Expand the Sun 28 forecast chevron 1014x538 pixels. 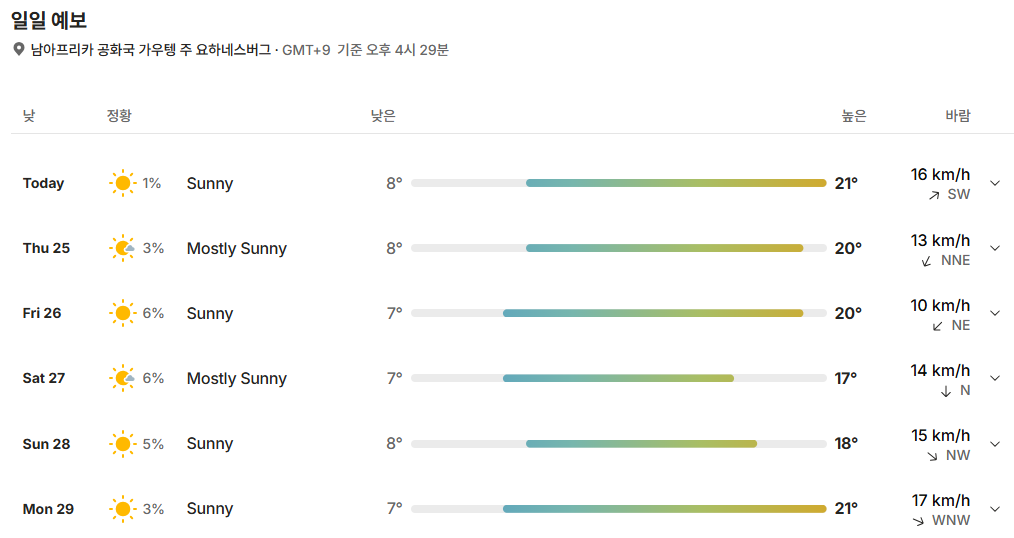click(x=995, y=444)
